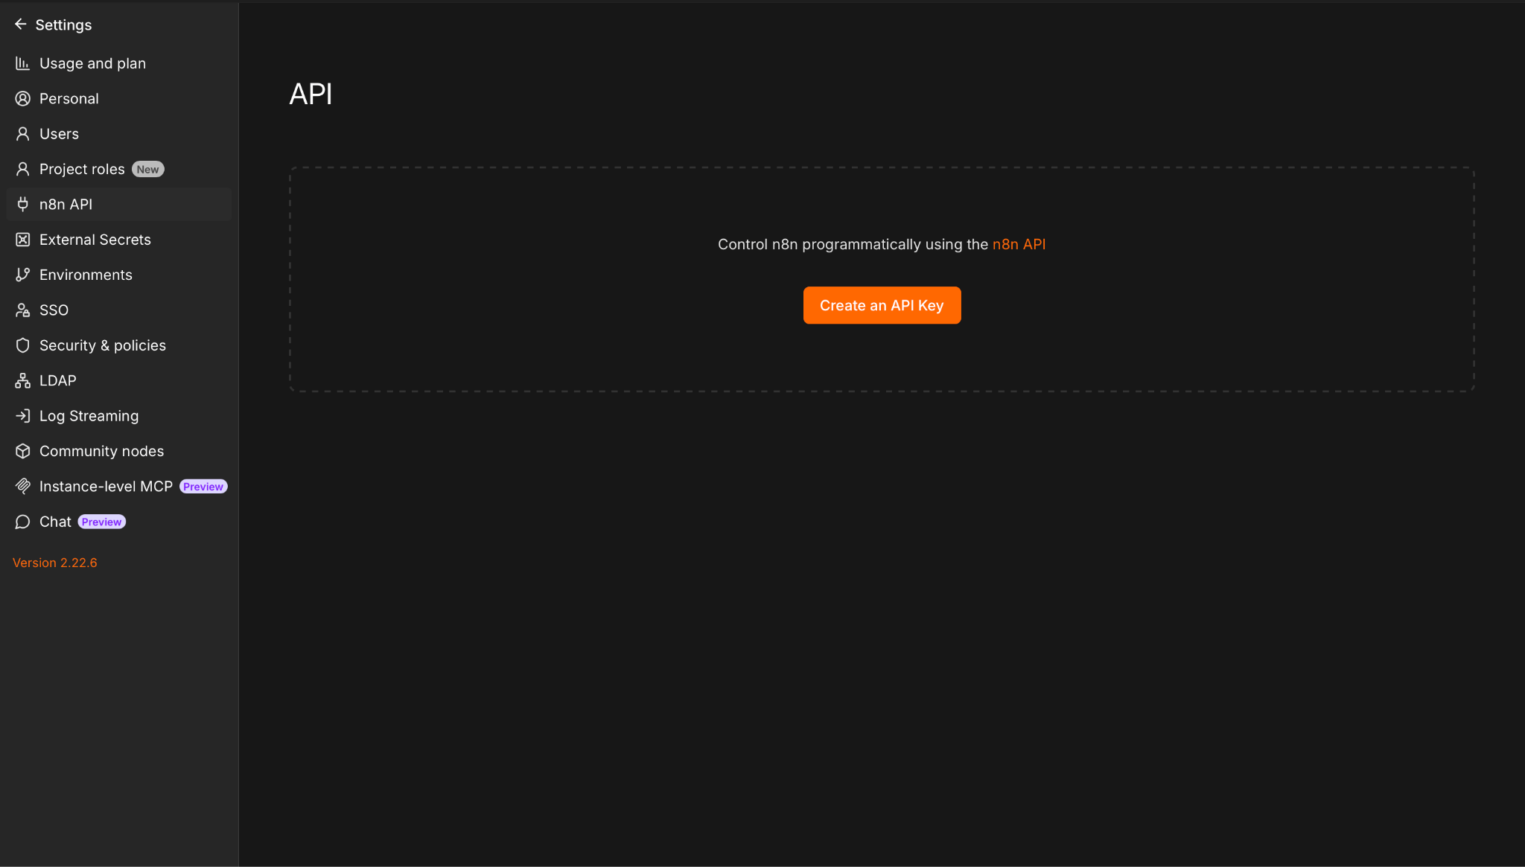Click Create an API Key button
1525x867 pixels.
(x=882, y=306)
